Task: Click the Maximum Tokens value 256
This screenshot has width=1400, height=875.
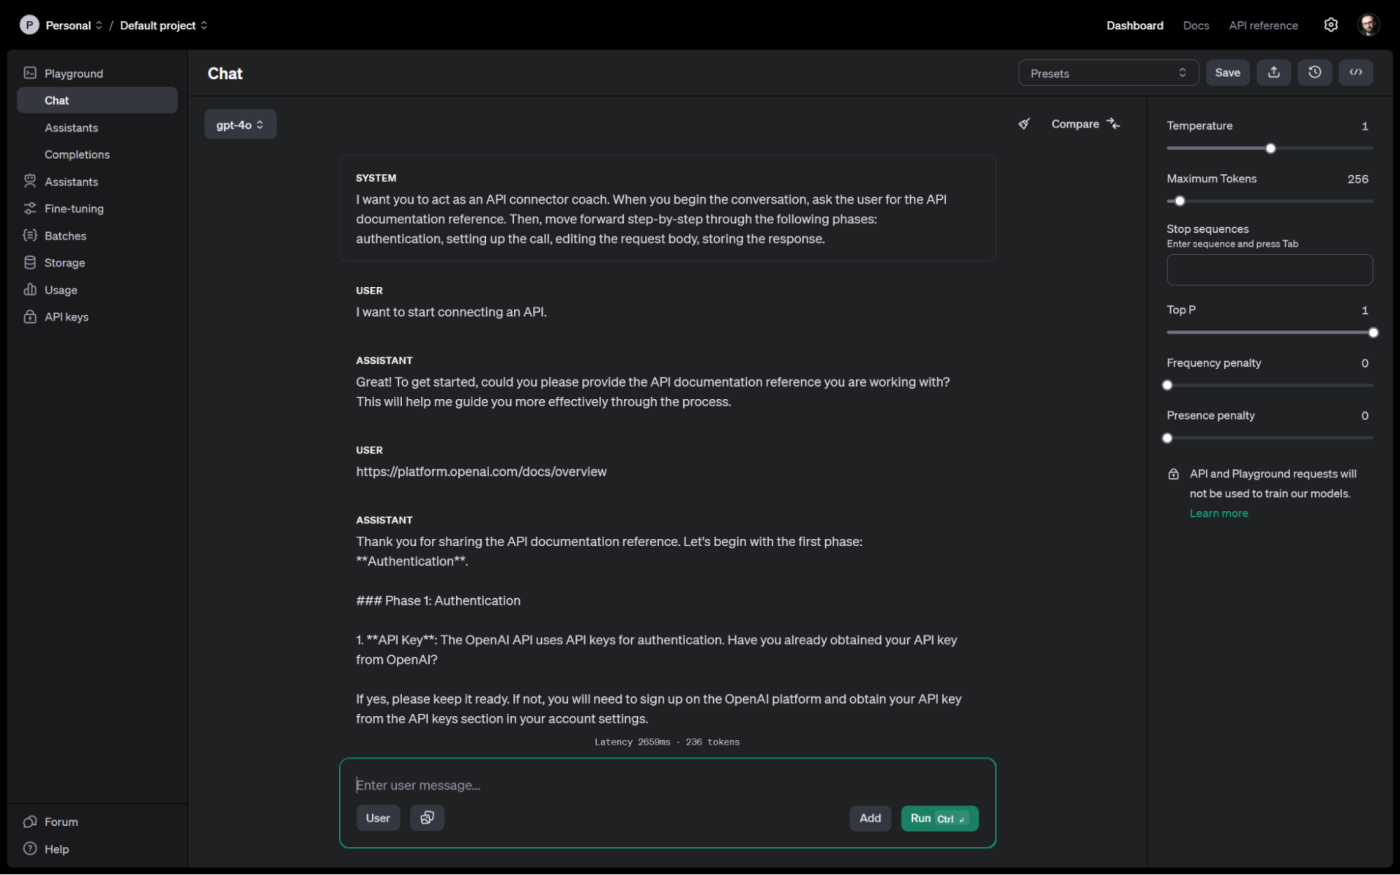Action: pos(1358,179)
